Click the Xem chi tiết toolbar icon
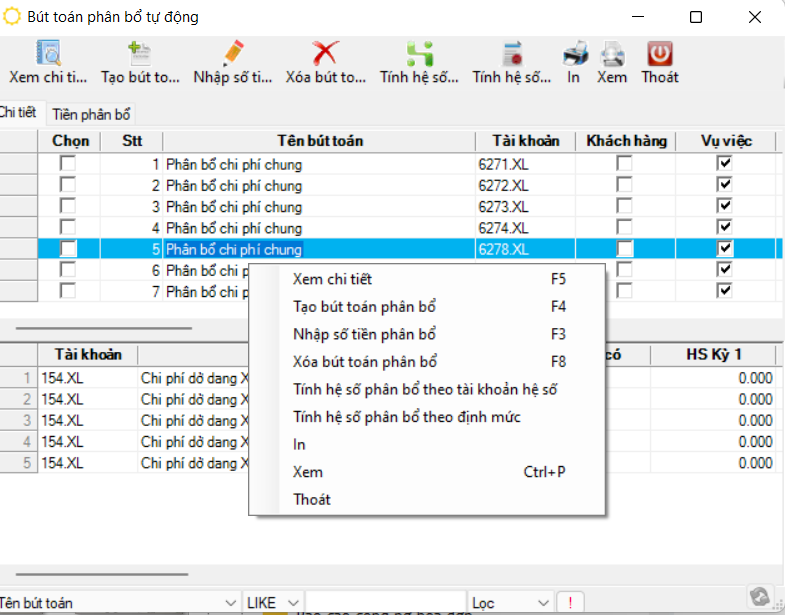The width and height of the screenshot is (785, 615). click(x=48, y=54)
